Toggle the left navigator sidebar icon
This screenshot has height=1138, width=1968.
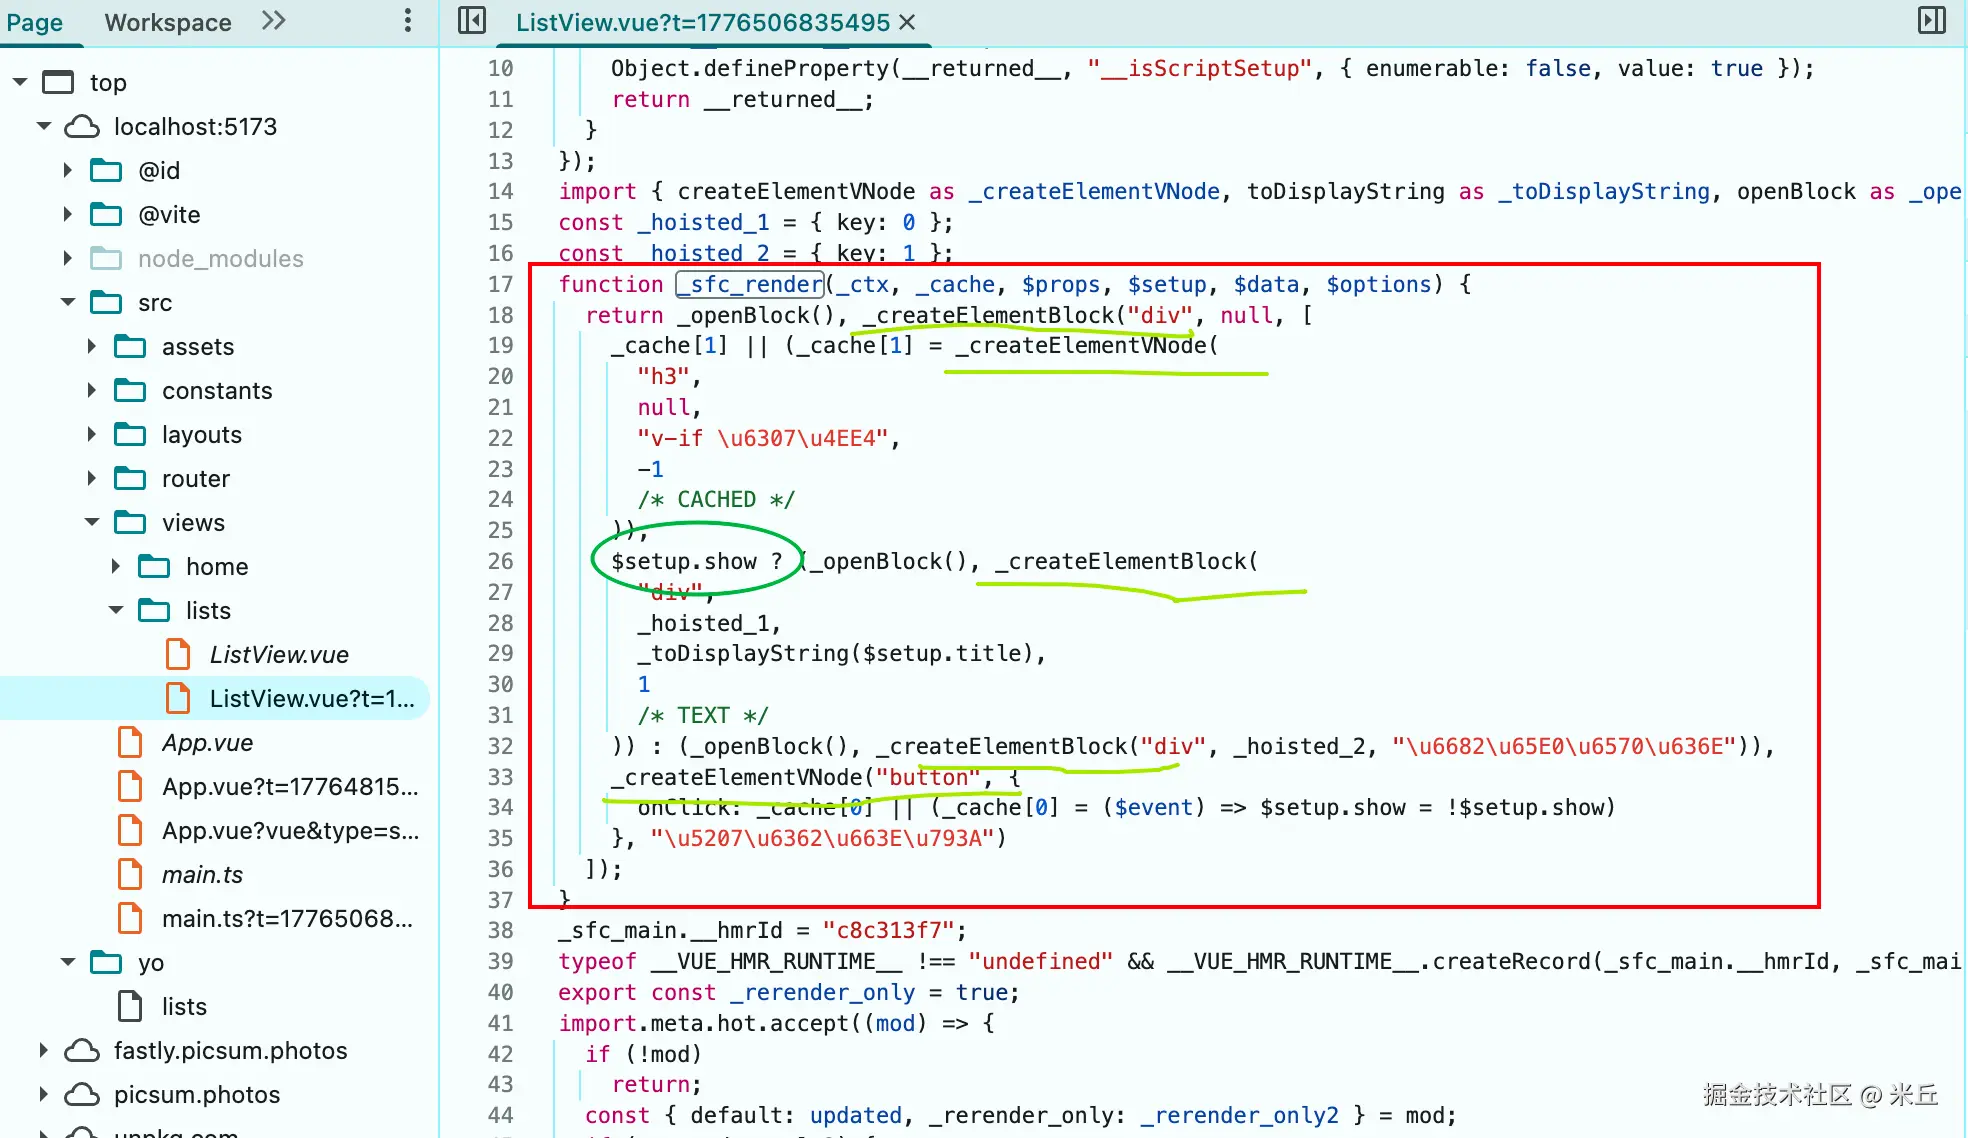tap(471, 21)
